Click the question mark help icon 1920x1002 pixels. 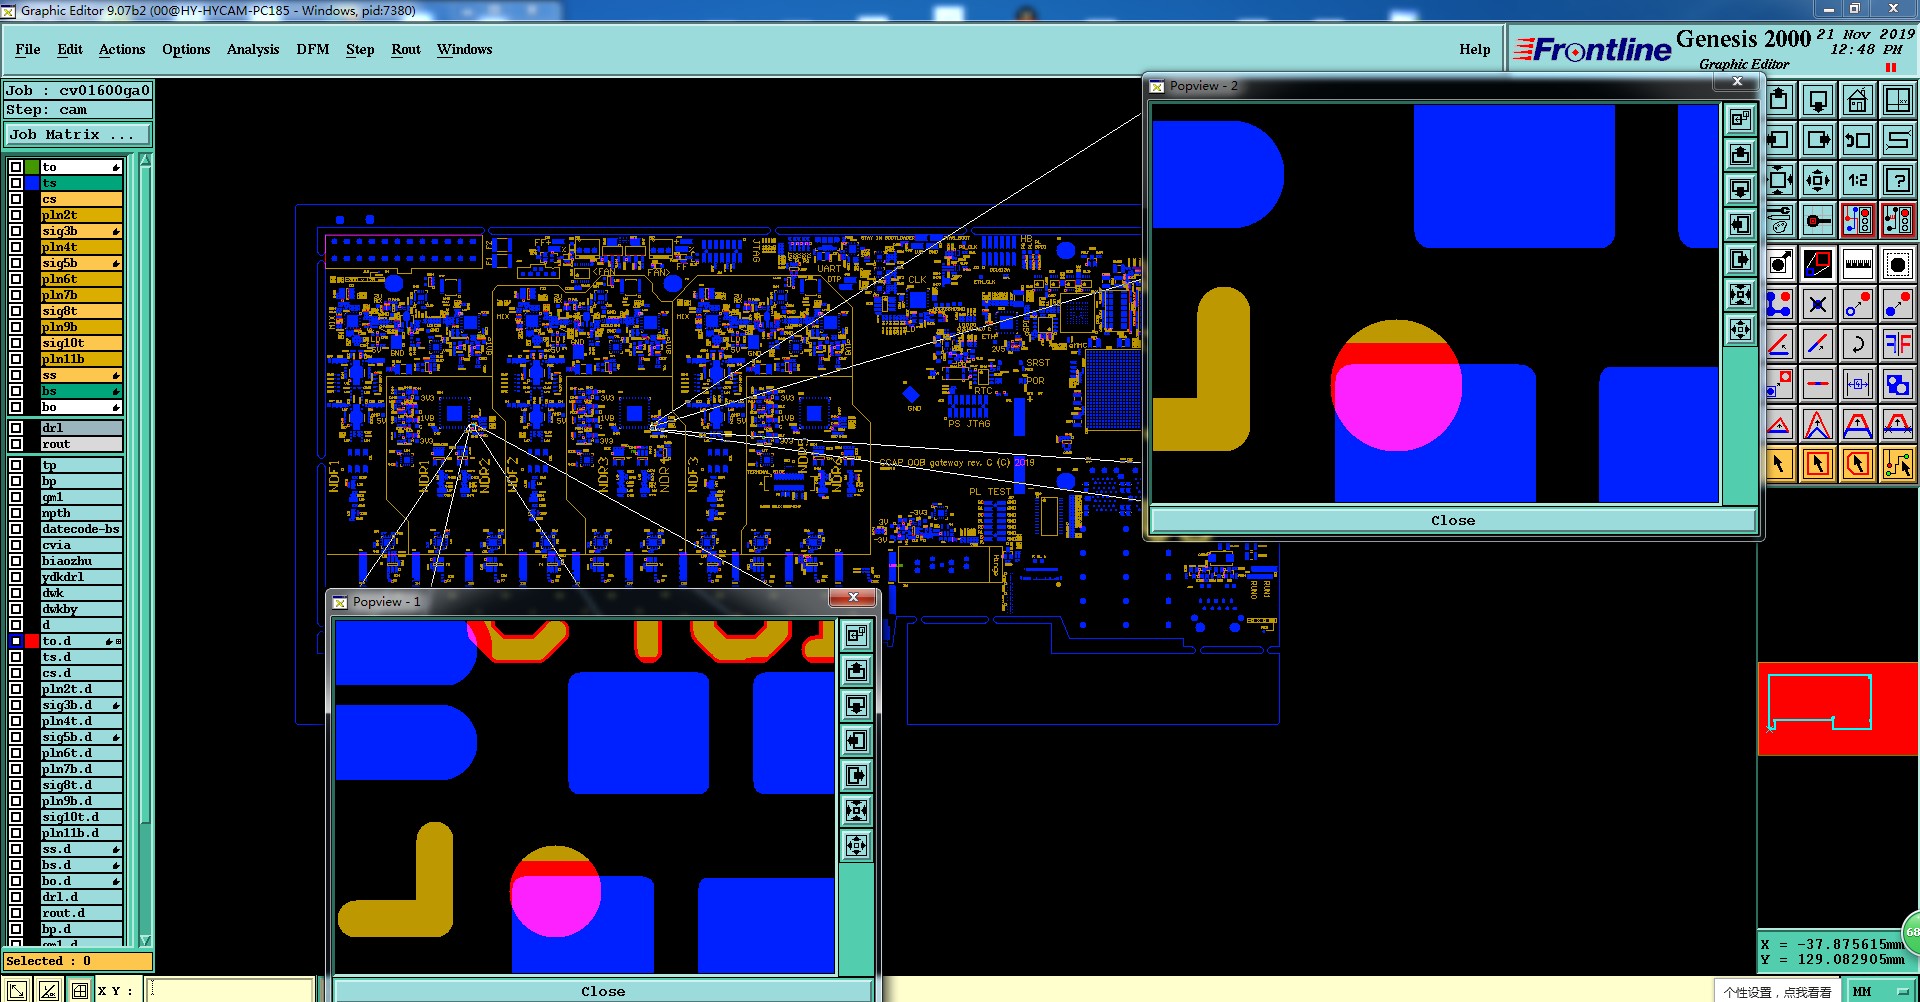tap(1898, 180)
